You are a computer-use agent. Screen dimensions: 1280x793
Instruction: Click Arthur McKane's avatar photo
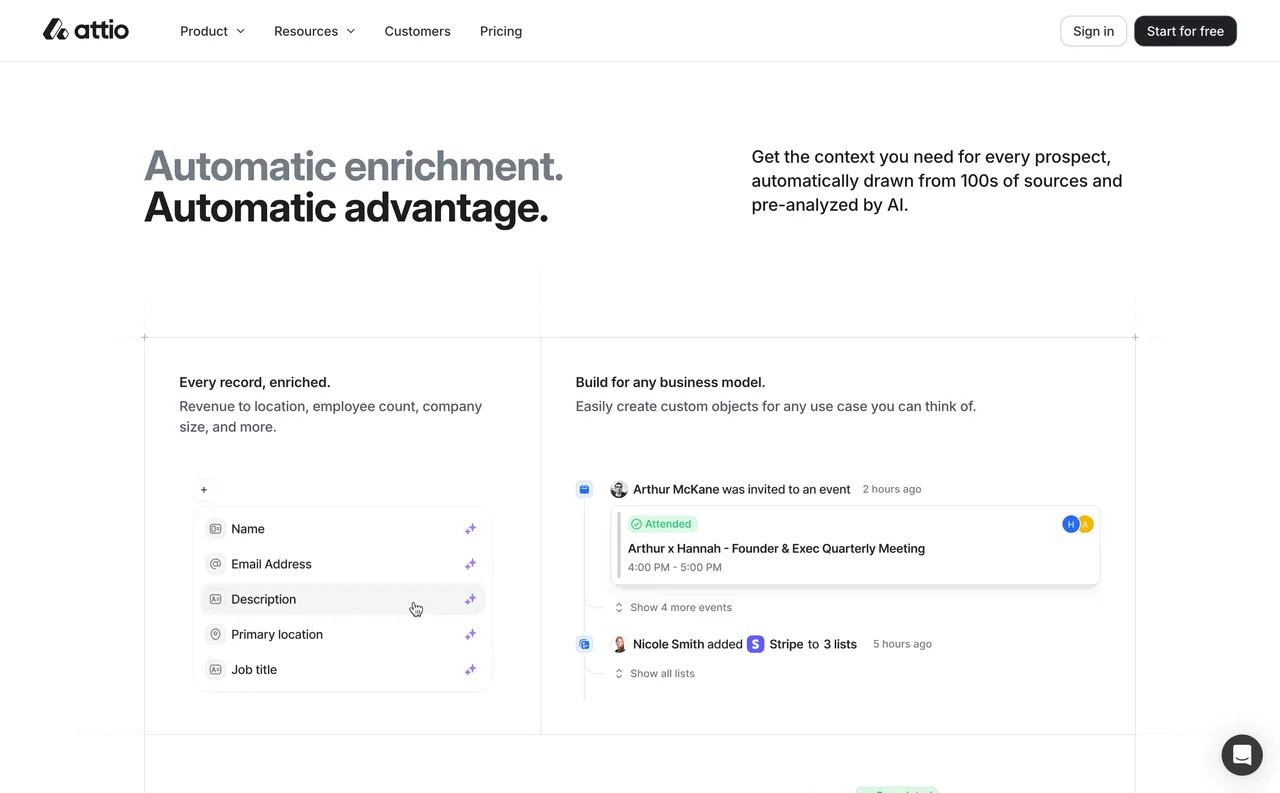tap(619, 489)
